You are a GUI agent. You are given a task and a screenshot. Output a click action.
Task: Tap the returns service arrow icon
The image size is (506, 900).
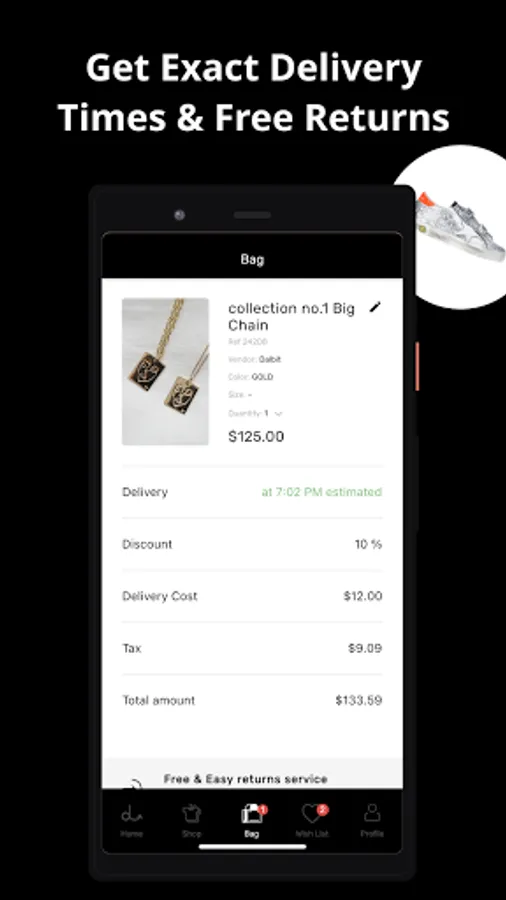(x=133, y=784)
